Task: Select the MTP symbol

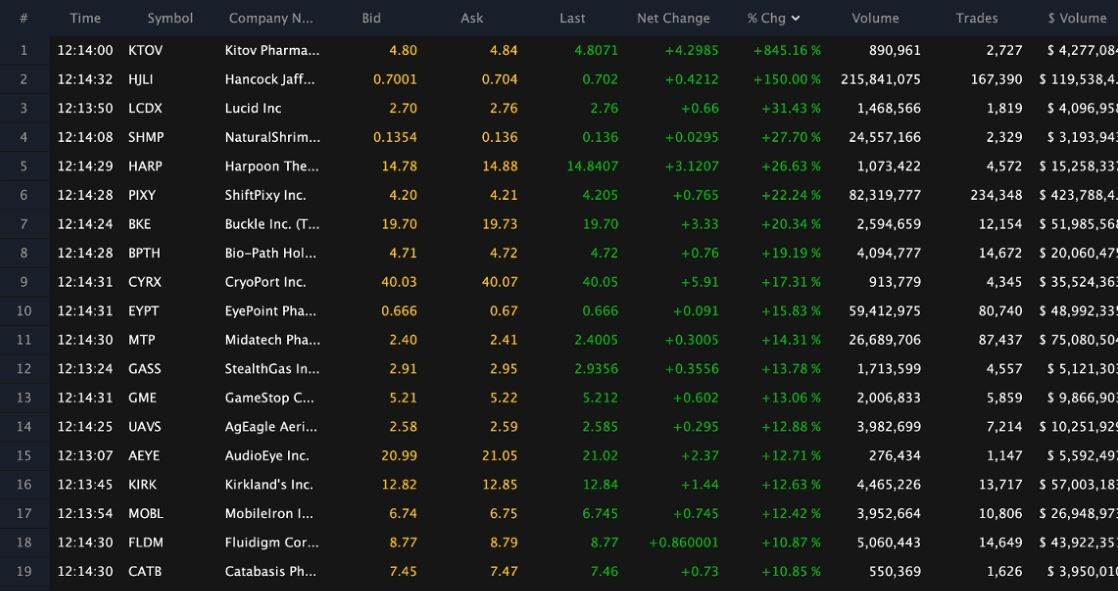Action: click(x=141, y=340)
